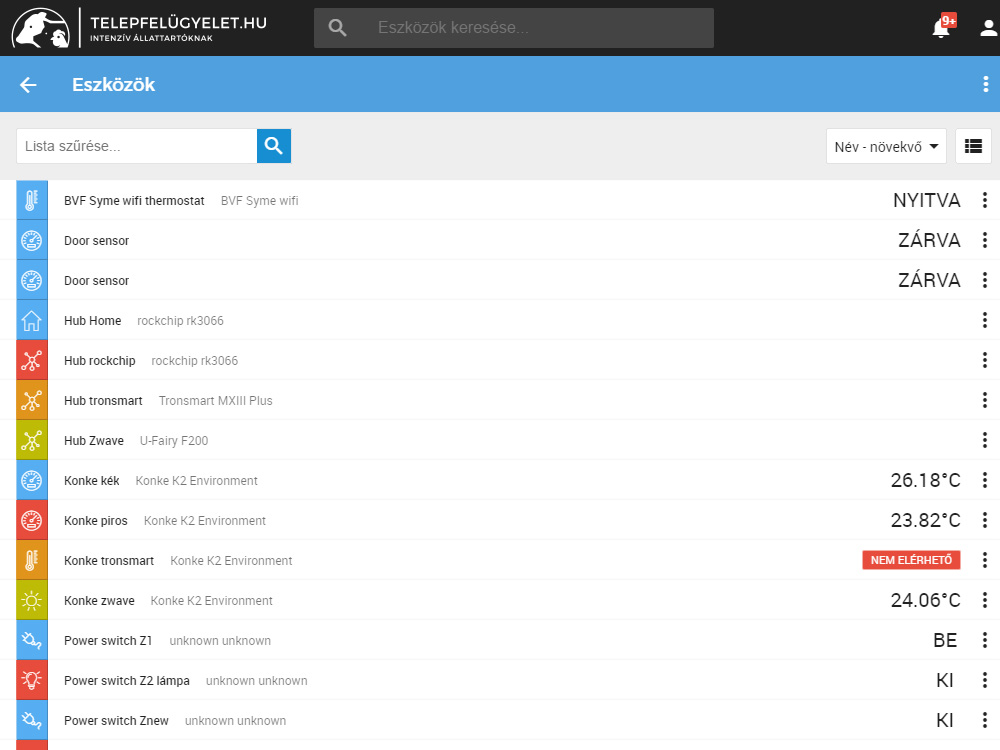1000x750 pixels.
Task: Open the Konke piros device
Action: [96, 520]
